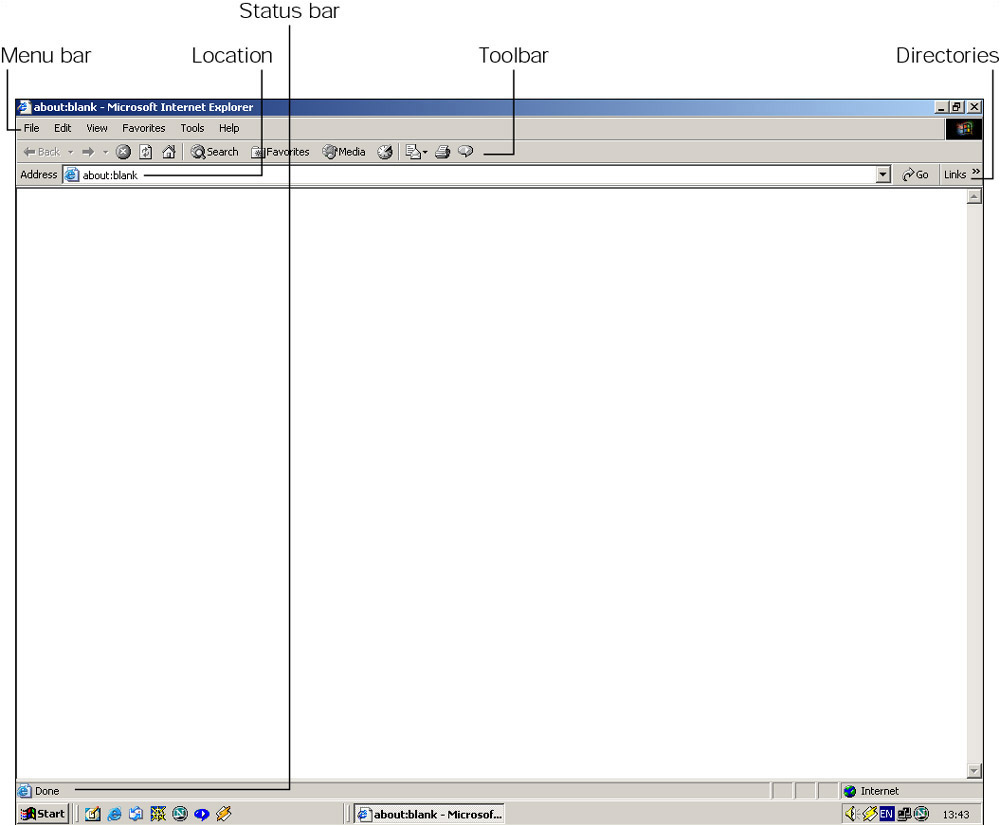Go to the Home page icon

168,152
